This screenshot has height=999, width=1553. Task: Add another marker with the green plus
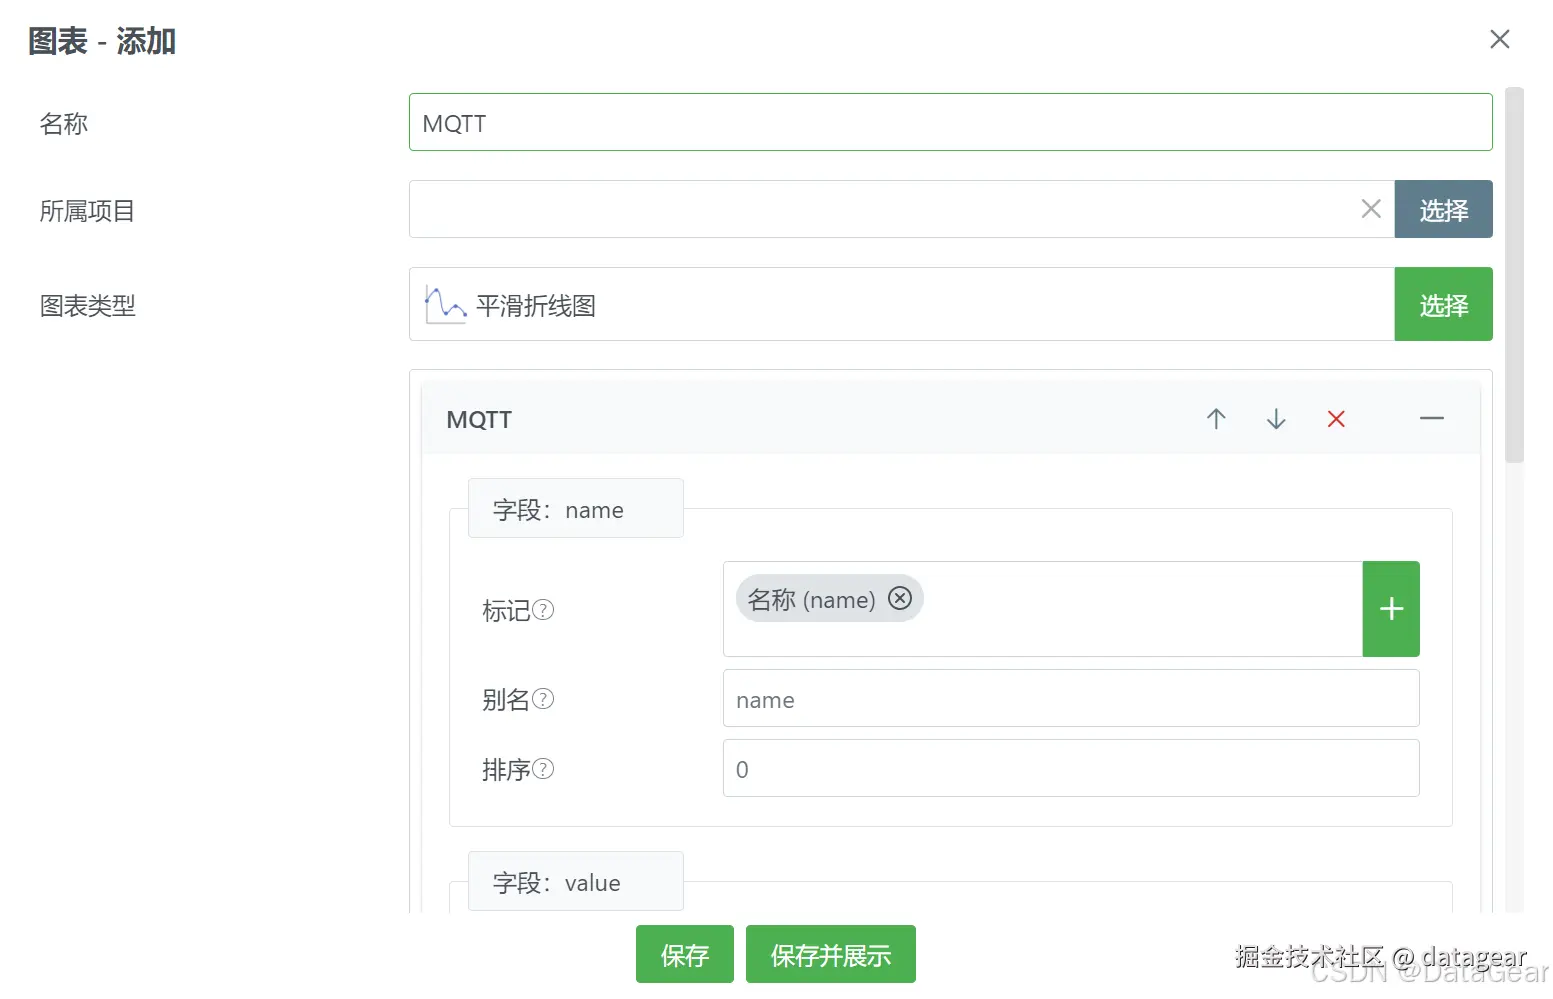click(1390, 609)
